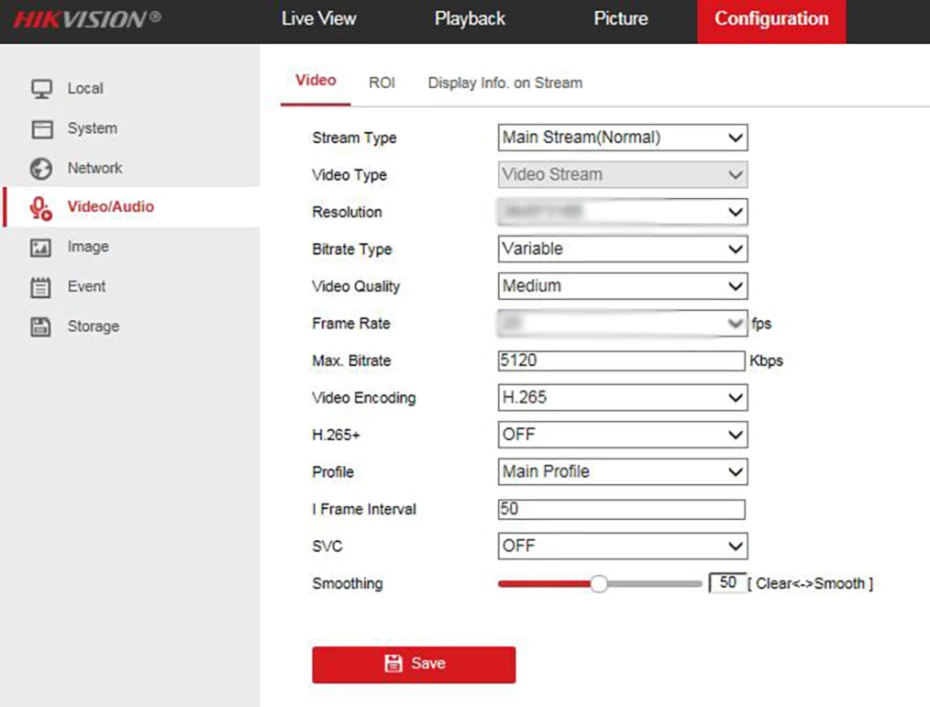Click the Smoothing slider handle
The image size is (930, 707).
click(x=599, y=584)
